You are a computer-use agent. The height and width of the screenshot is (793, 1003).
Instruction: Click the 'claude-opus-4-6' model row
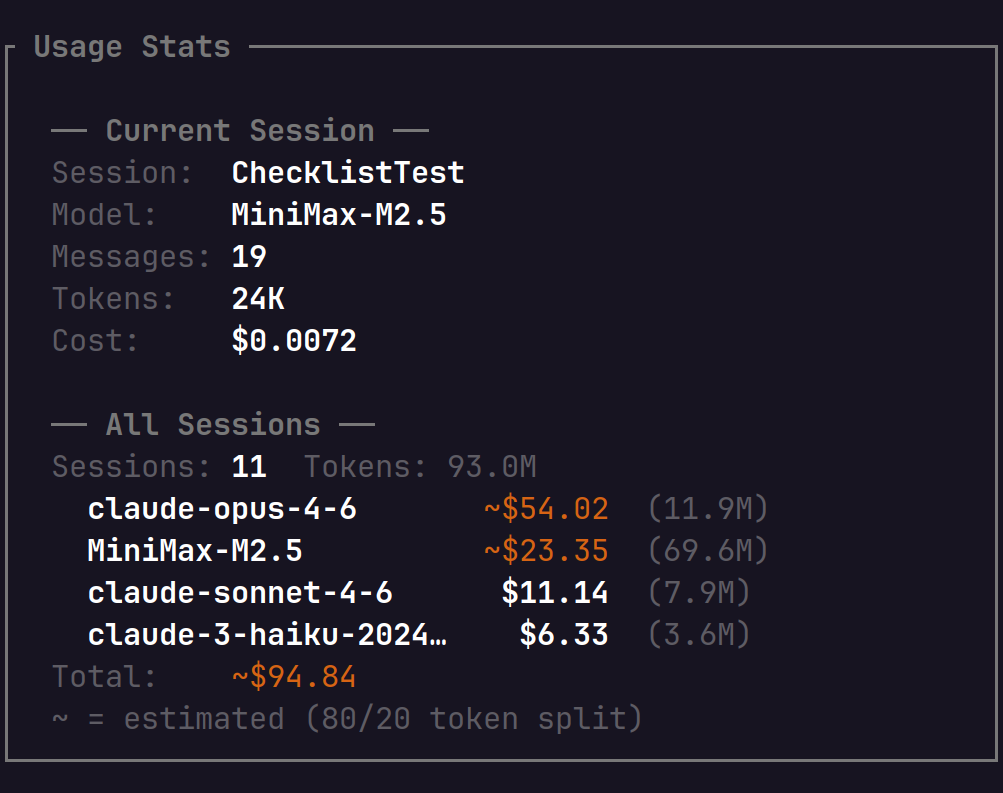pyautogui.click(x=427, y=508)
